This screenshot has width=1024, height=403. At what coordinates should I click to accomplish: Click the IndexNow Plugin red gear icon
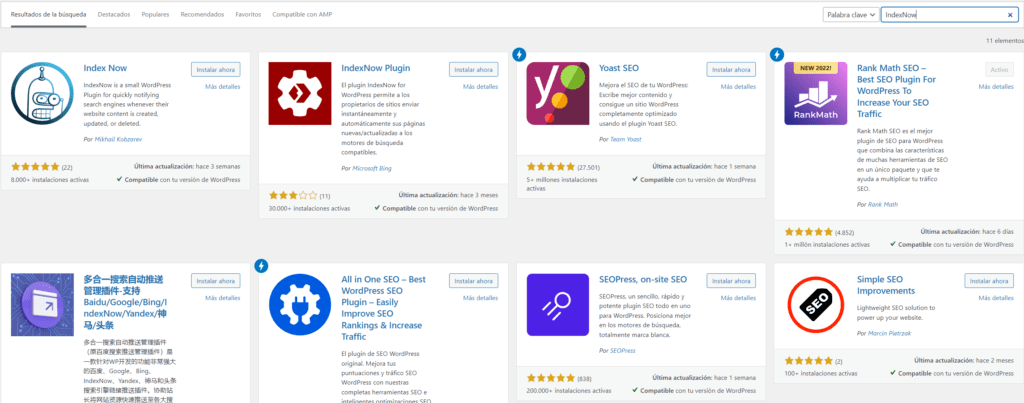(300, 93)
